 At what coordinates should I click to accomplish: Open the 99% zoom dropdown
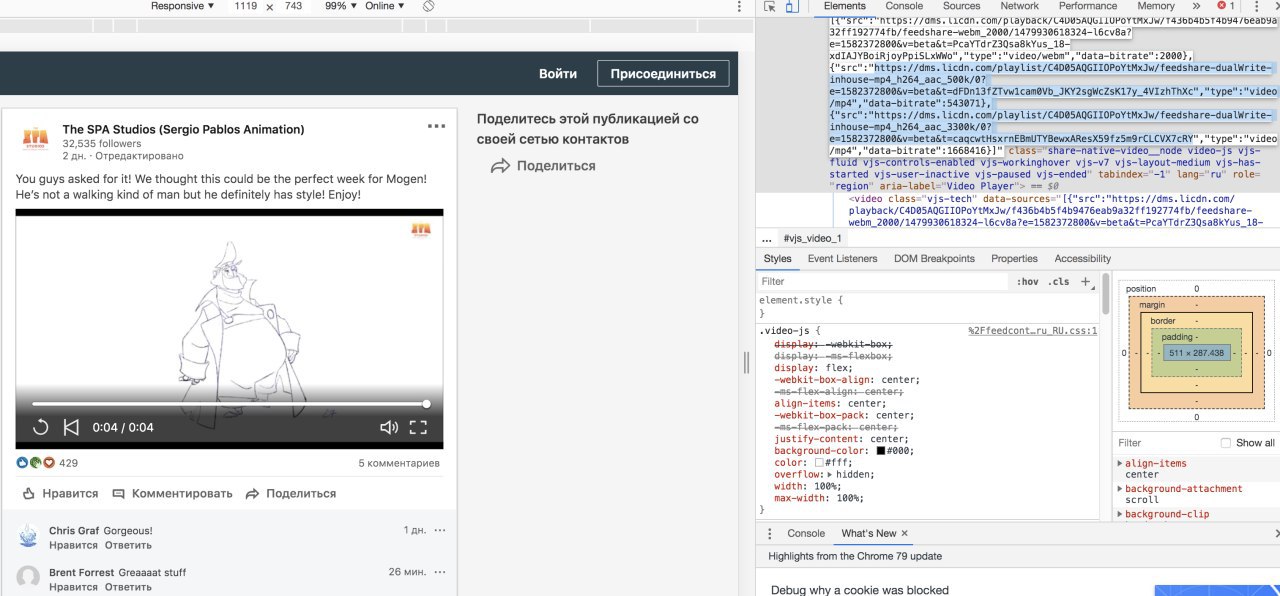[x=342, y=6]
